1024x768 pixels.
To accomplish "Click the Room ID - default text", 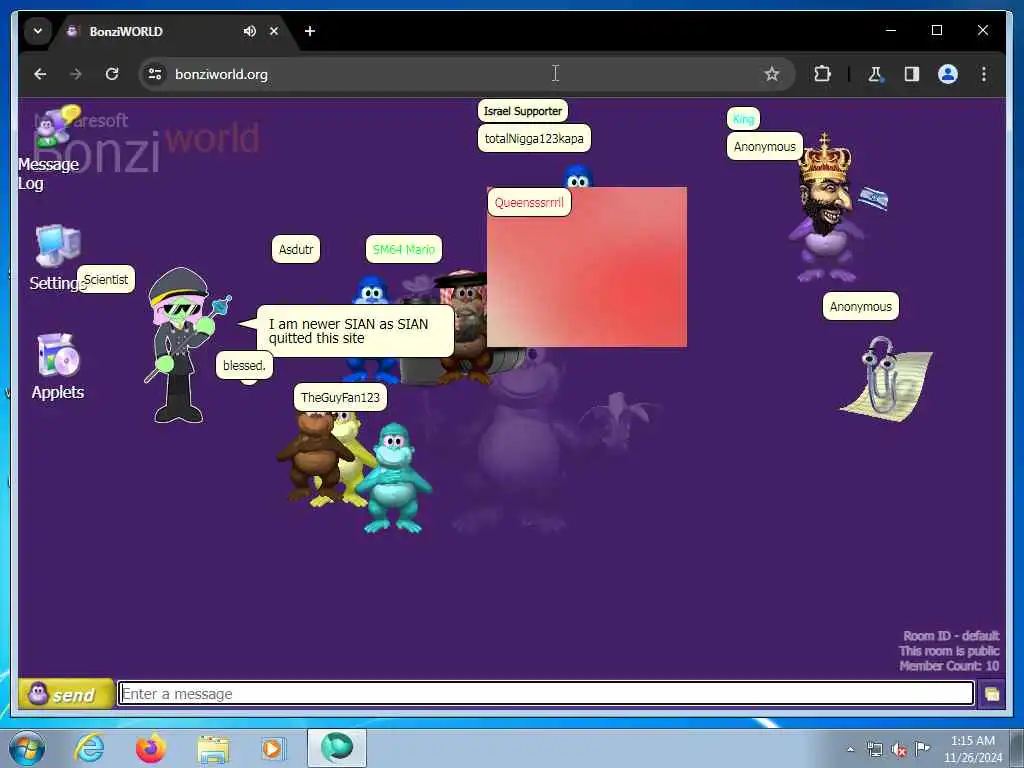I will pos(951,635).
